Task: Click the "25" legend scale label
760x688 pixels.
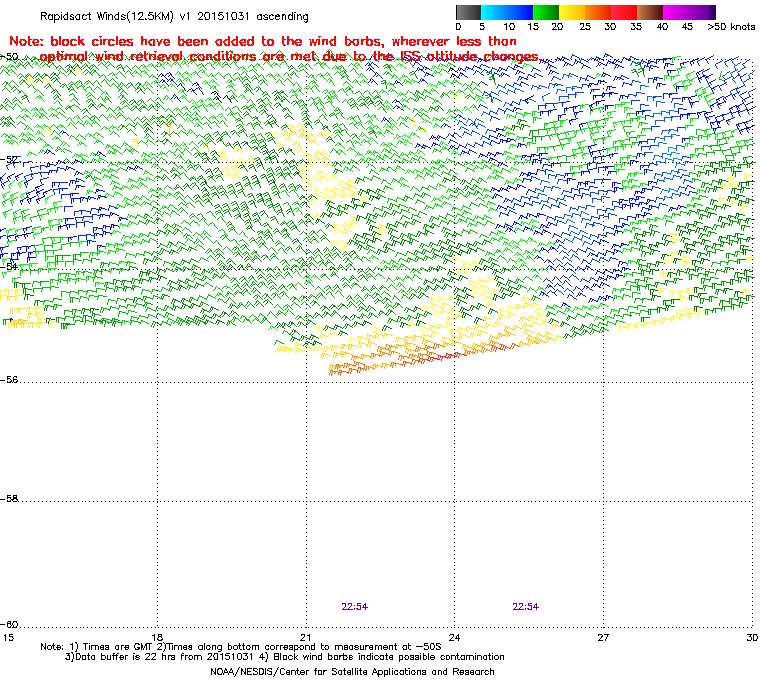Action: [x=585, y=27]
